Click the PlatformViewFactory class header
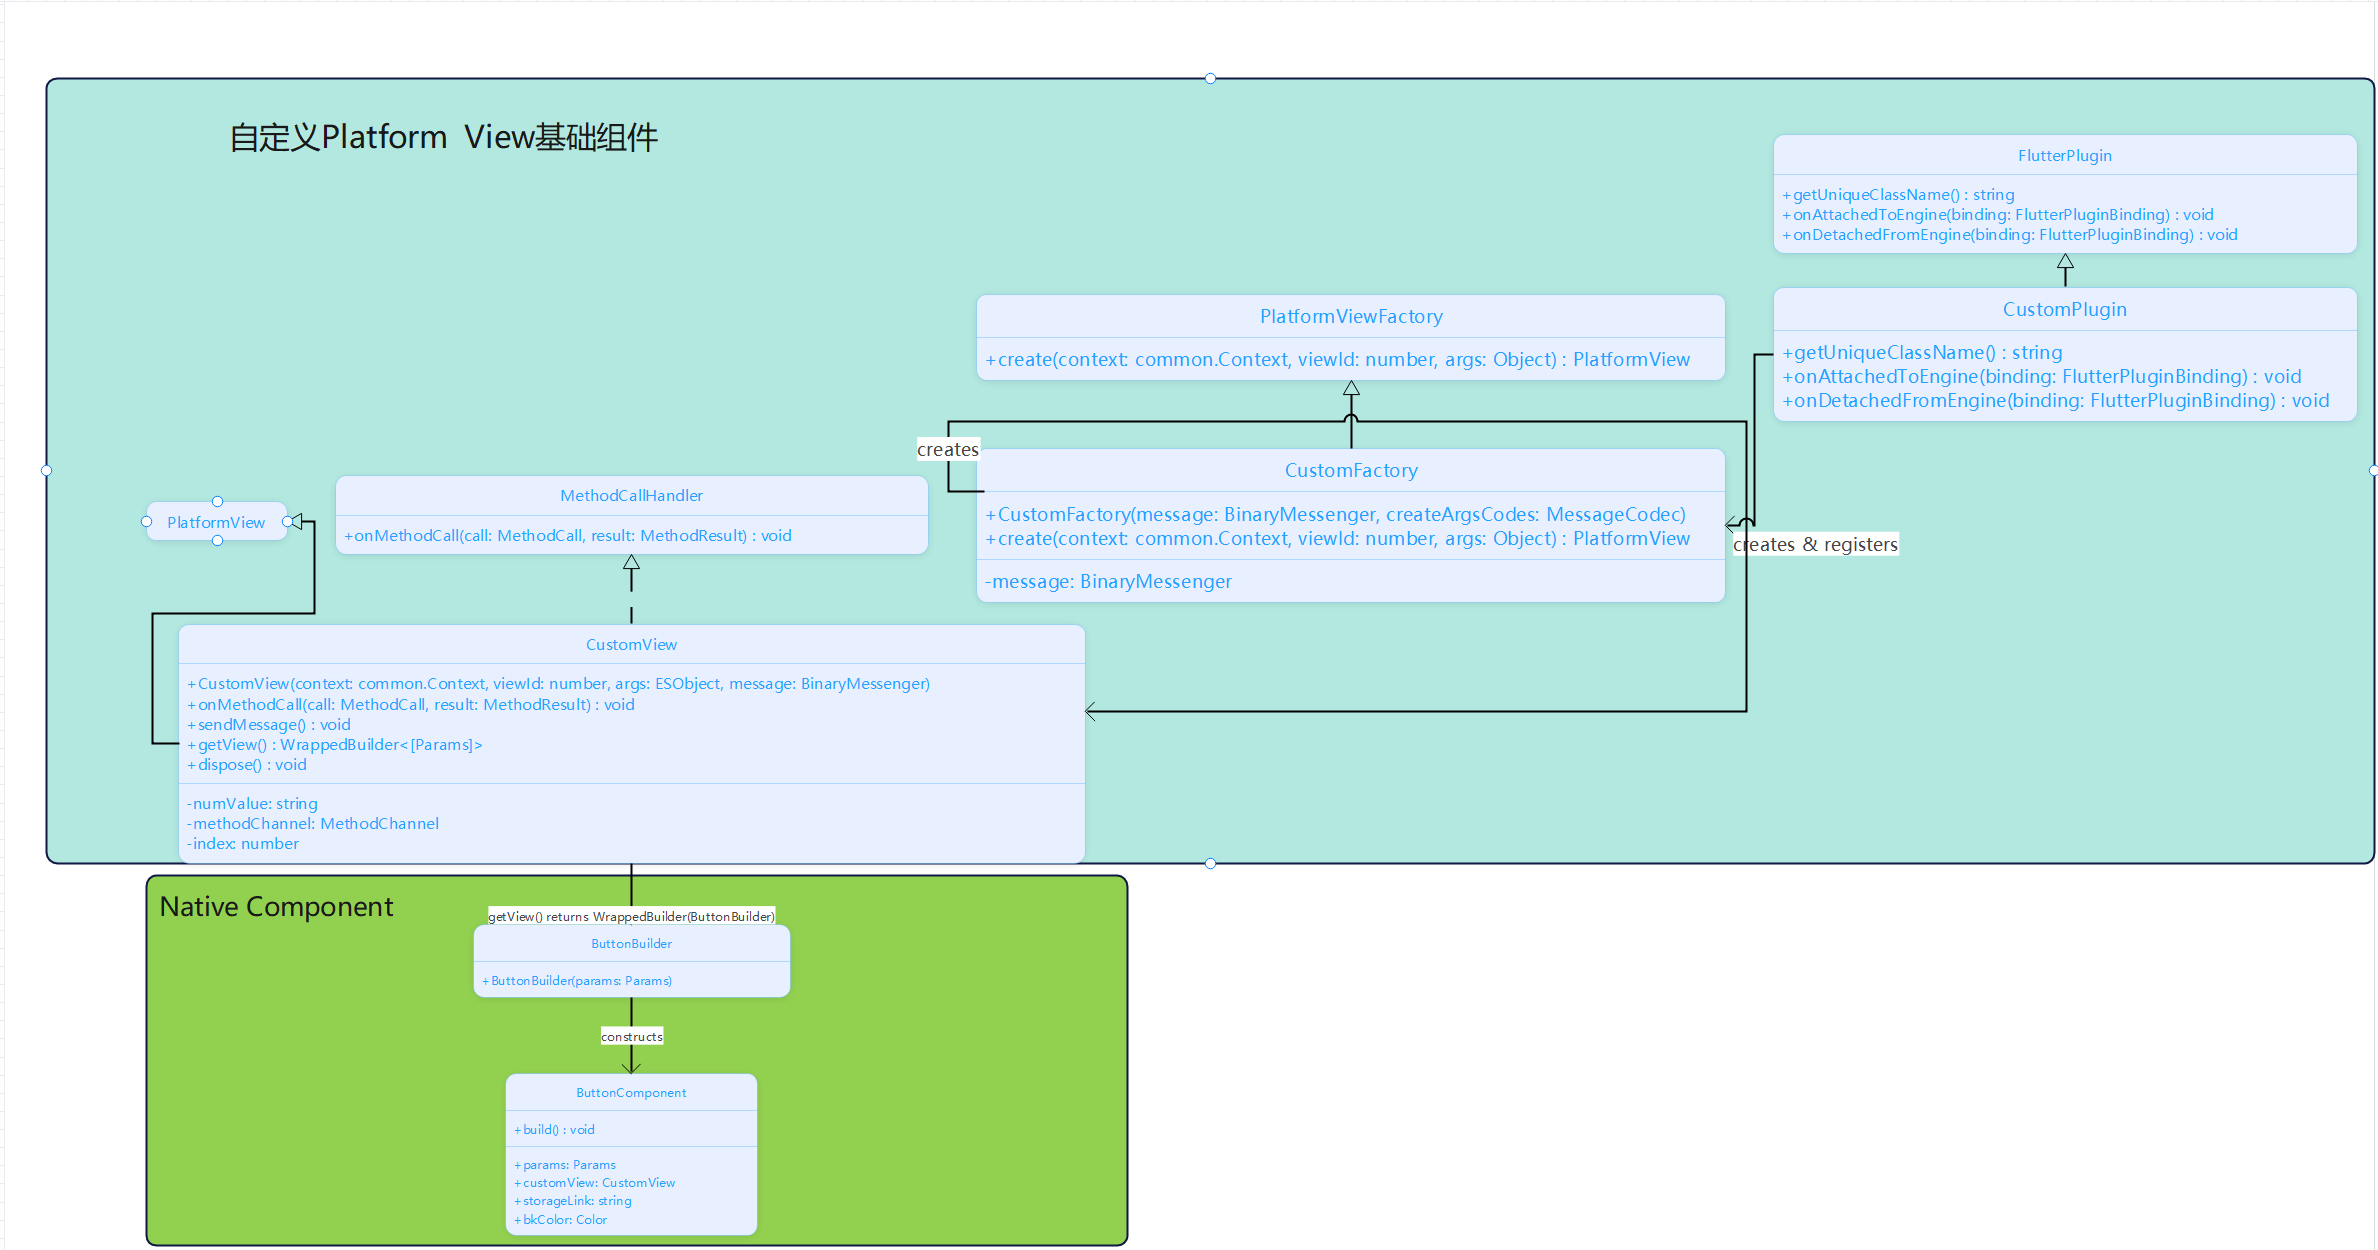 click(x=1351, y=316)
